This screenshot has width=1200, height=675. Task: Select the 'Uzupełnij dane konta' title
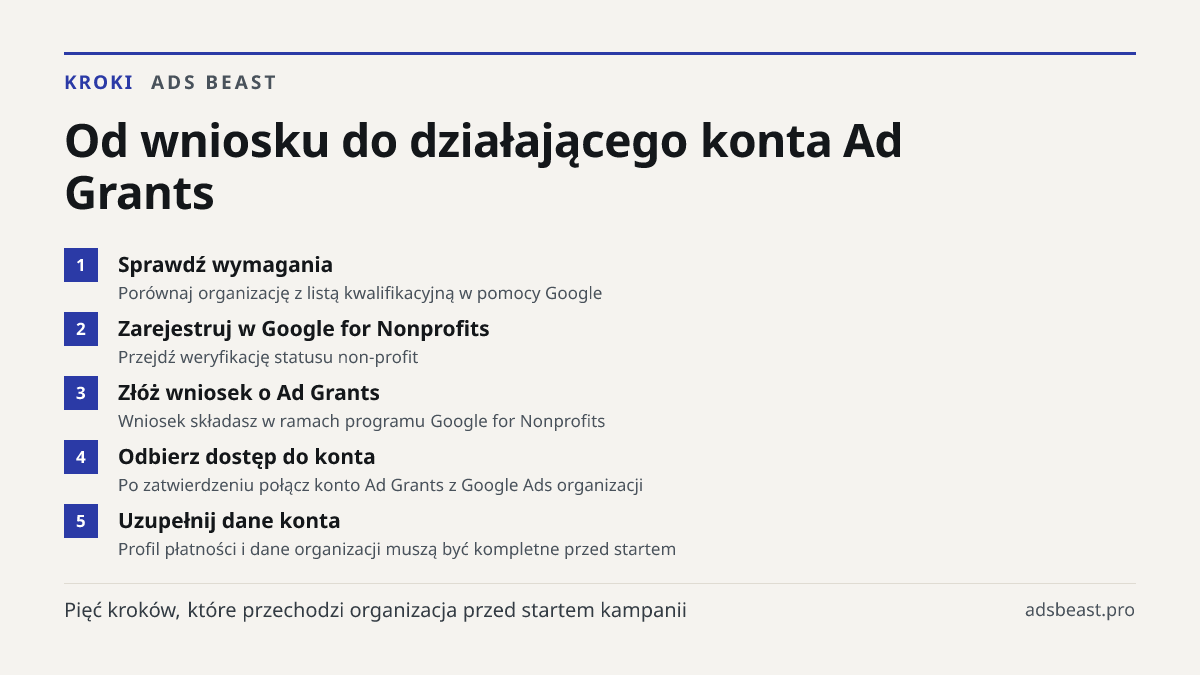(x=229, y=521)
